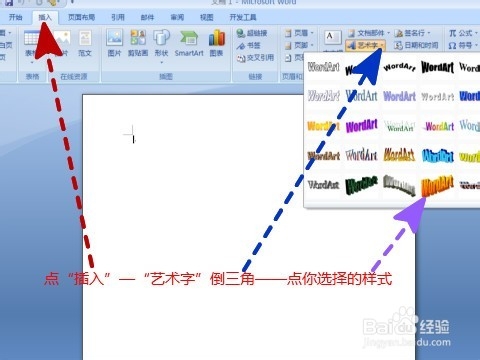Open the 页面布局 (Page Layout) tab
This screenshot has width=480, height=360.
click(81, 17)
